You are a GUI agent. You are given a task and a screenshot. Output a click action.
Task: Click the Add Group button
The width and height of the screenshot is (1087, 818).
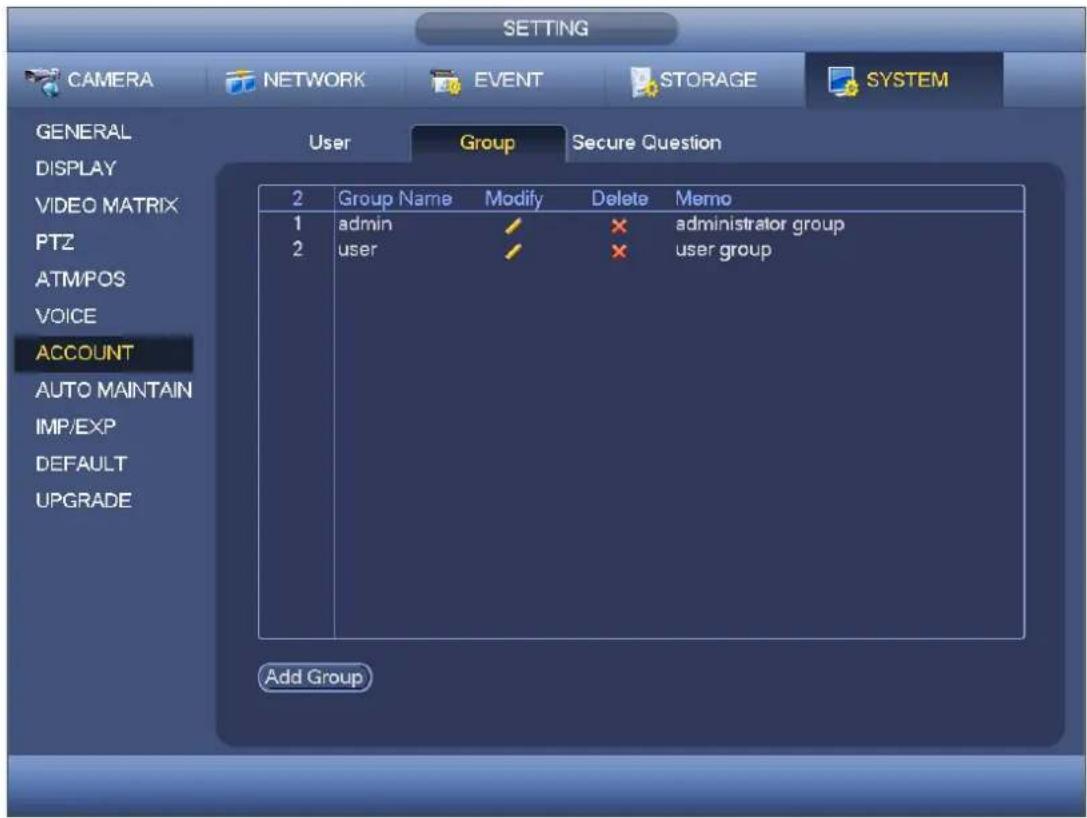(315, 677)
